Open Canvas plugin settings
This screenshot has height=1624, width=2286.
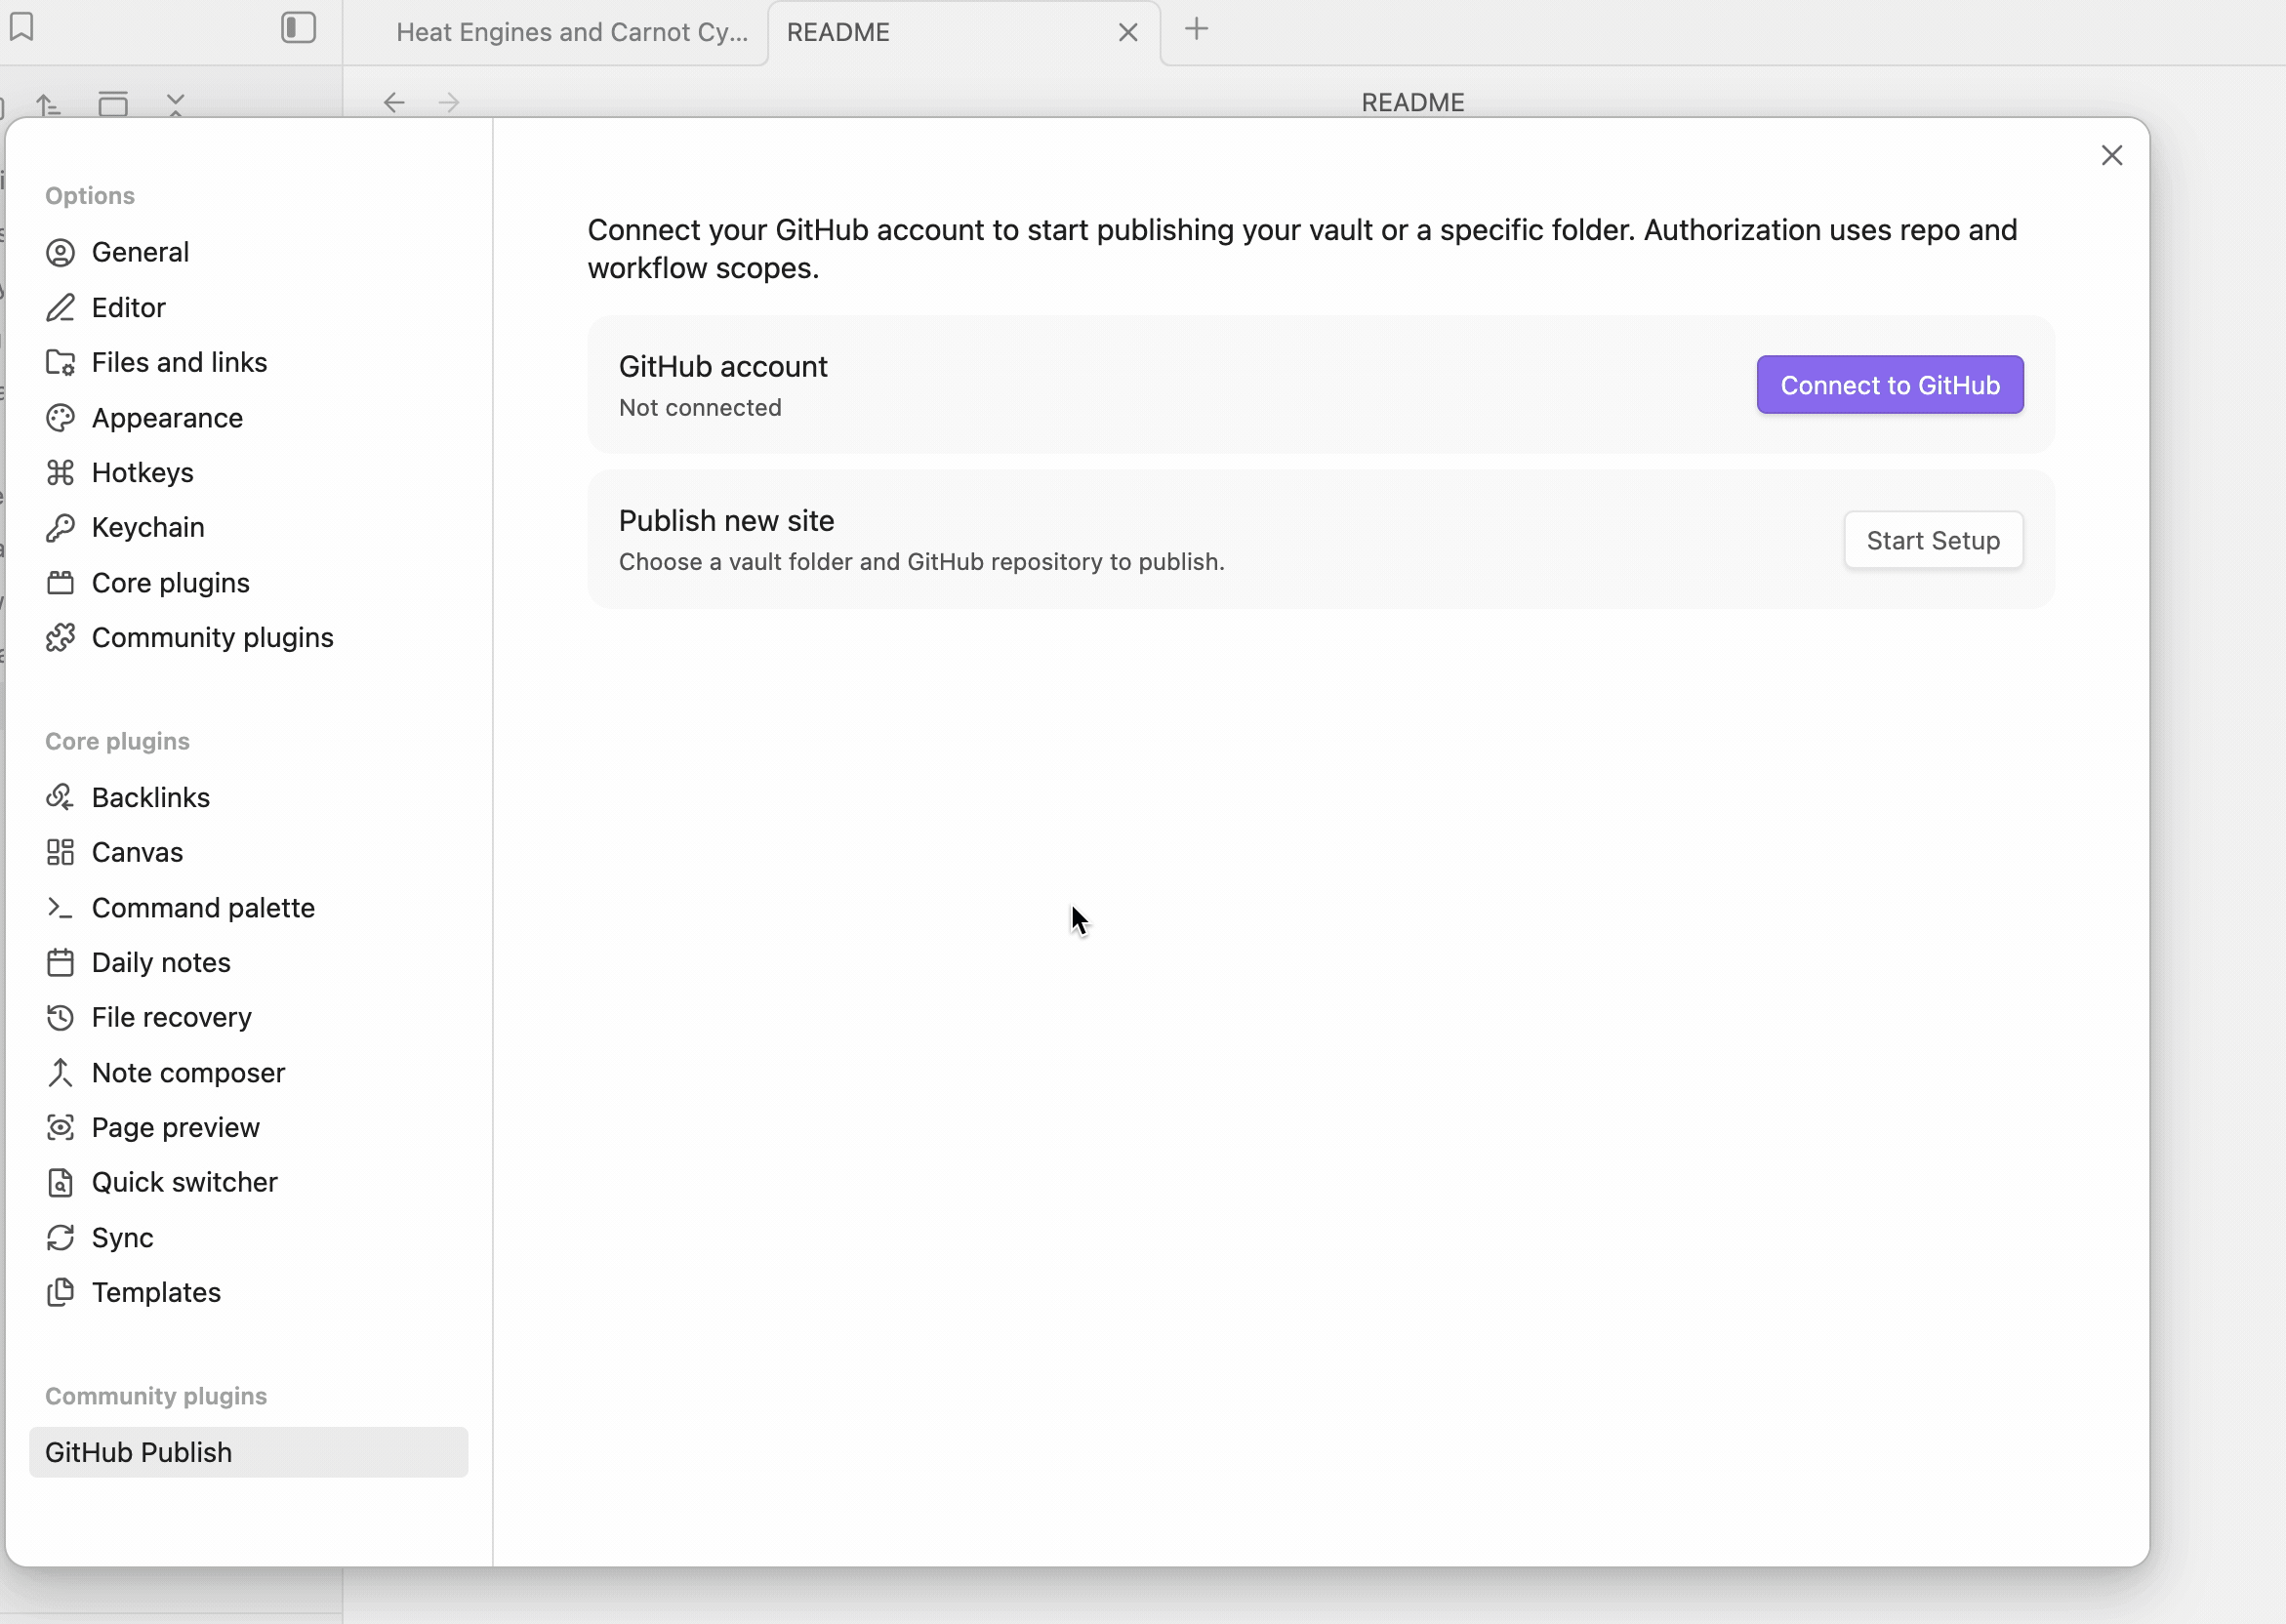click(x=248, y=852)
